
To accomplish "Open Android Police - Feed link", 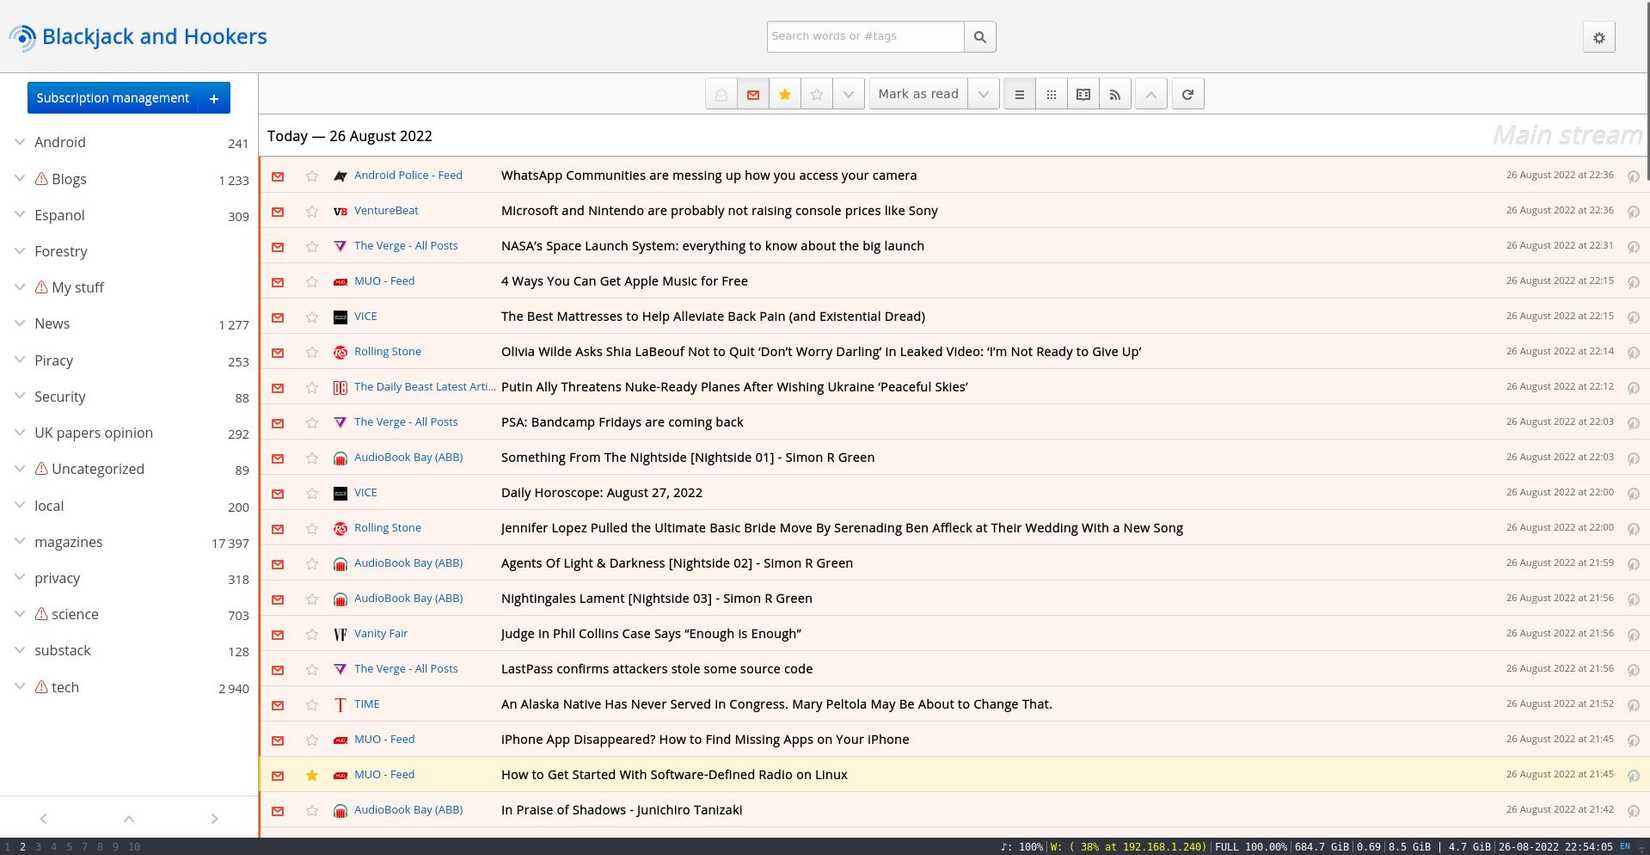I will [408, 175].
